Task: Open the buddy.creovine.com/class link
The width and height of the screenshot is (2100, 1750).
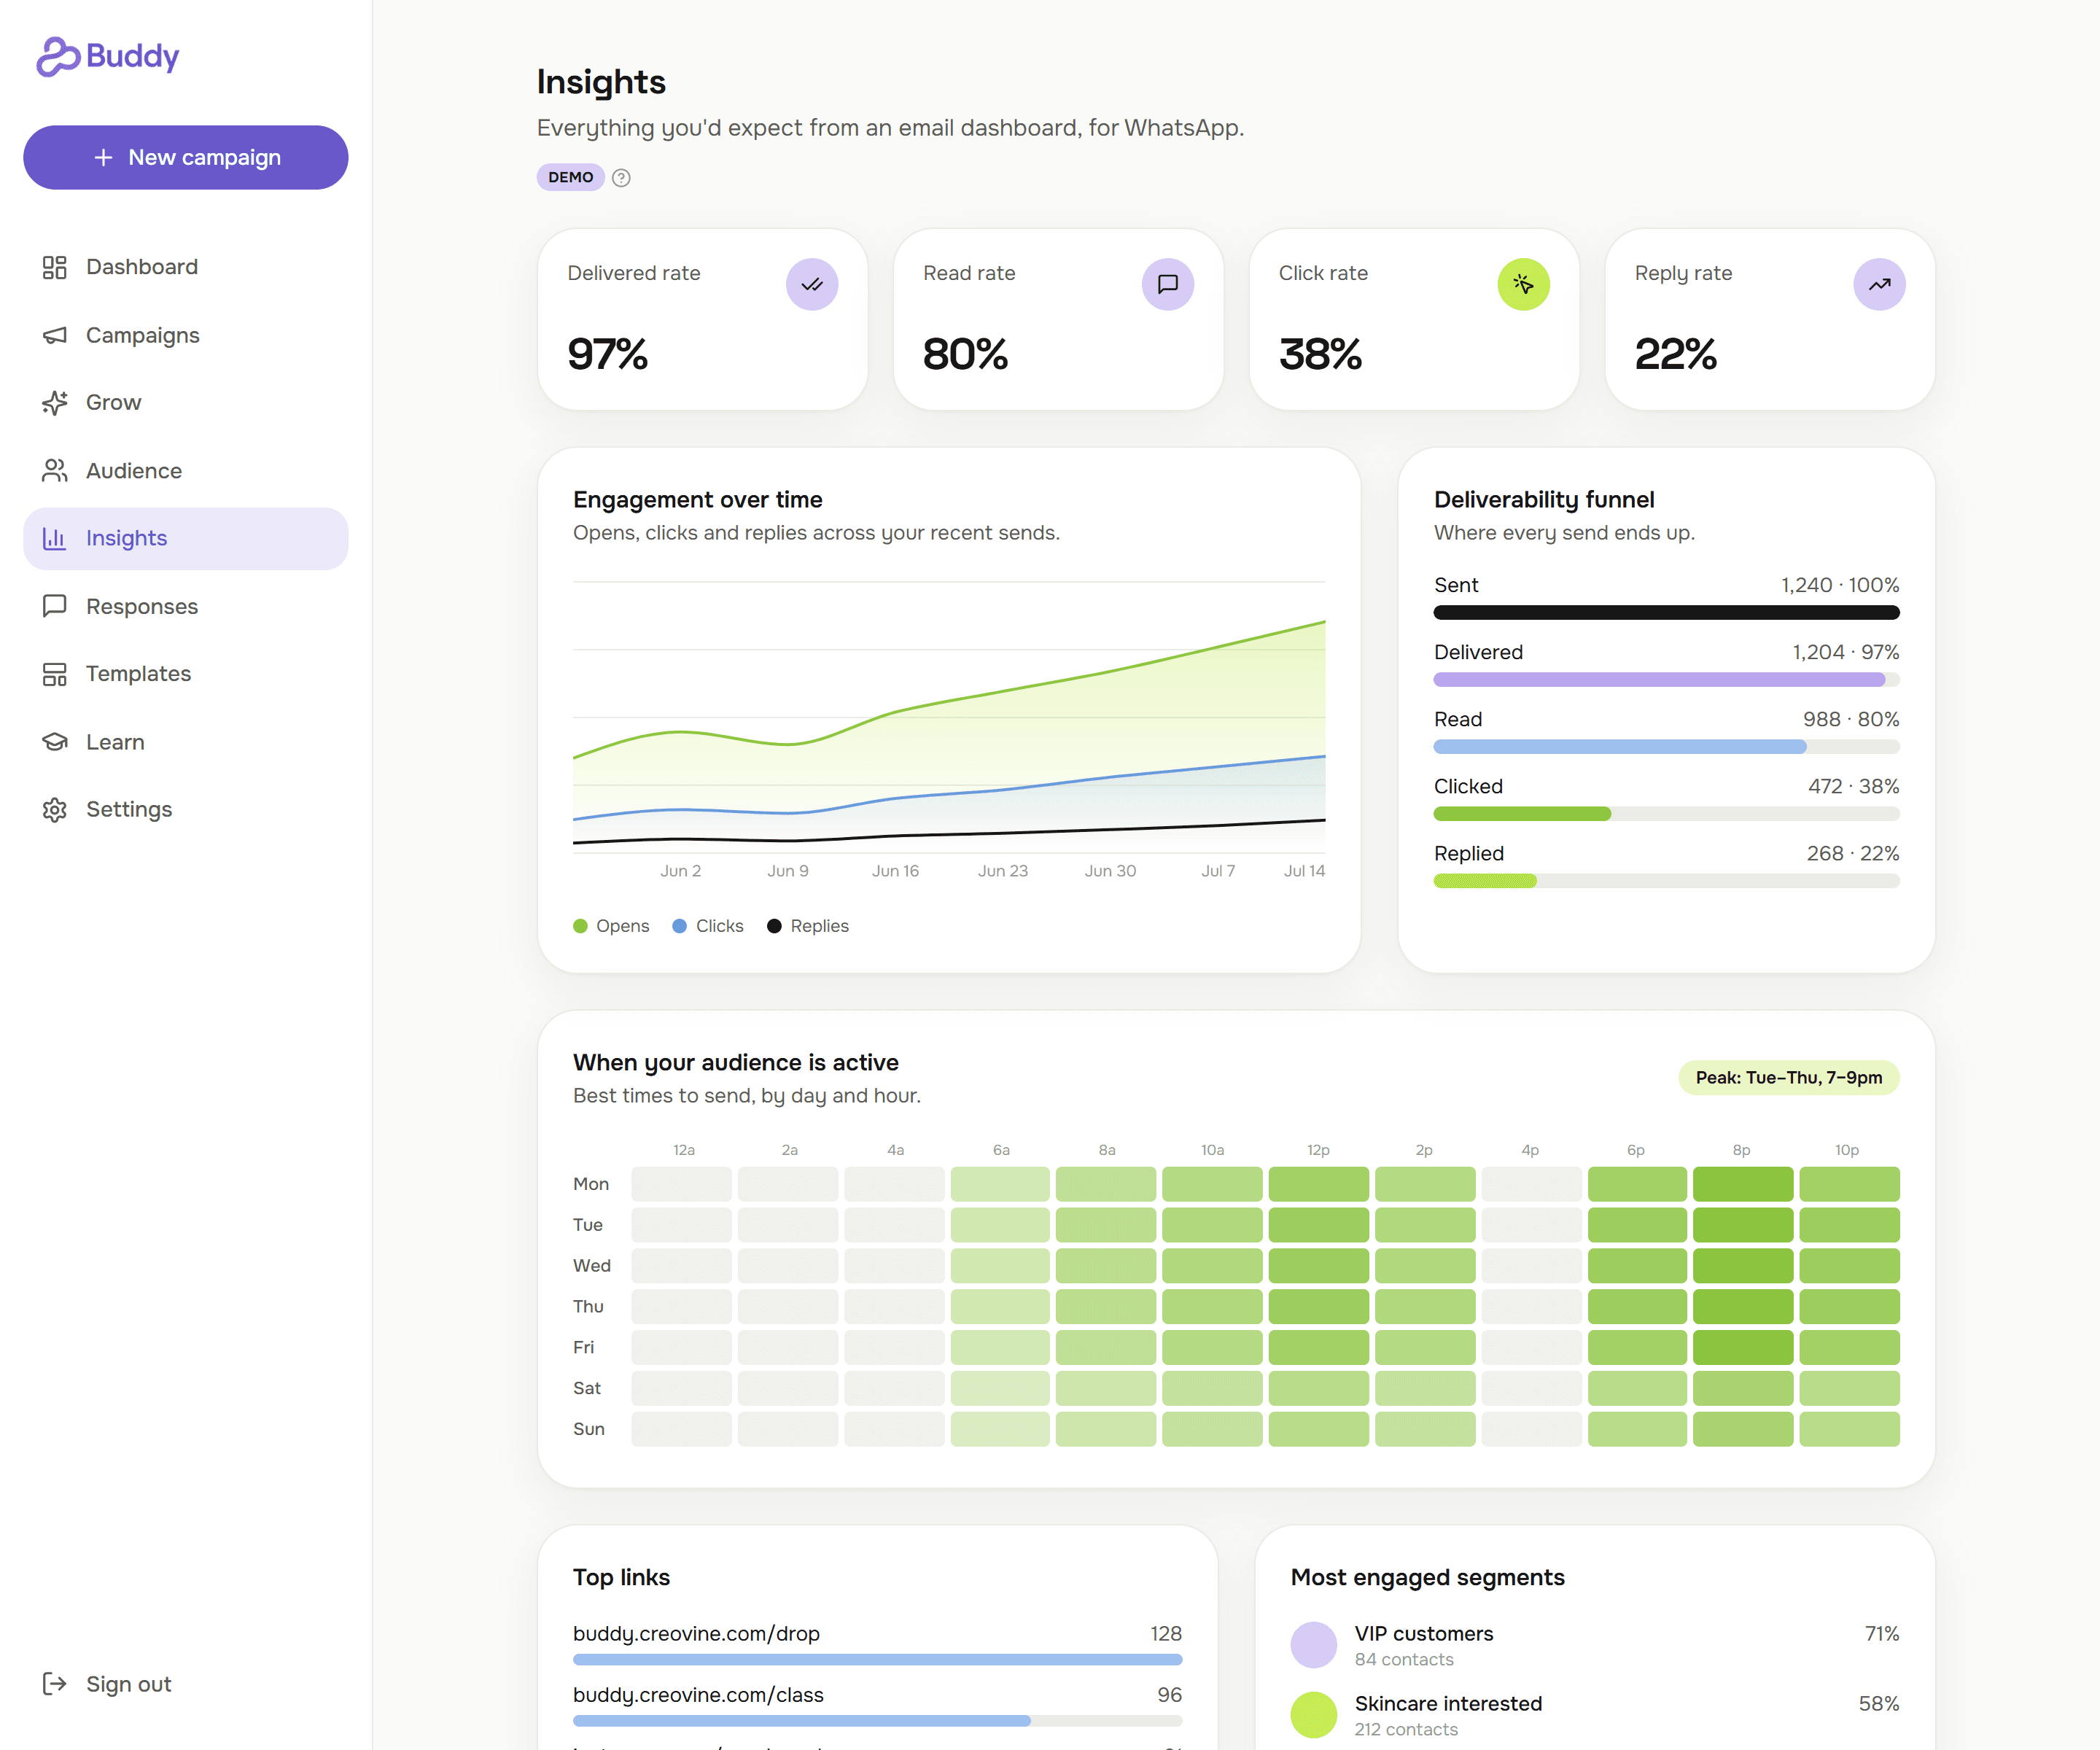Action: (x=698, y=1695)
